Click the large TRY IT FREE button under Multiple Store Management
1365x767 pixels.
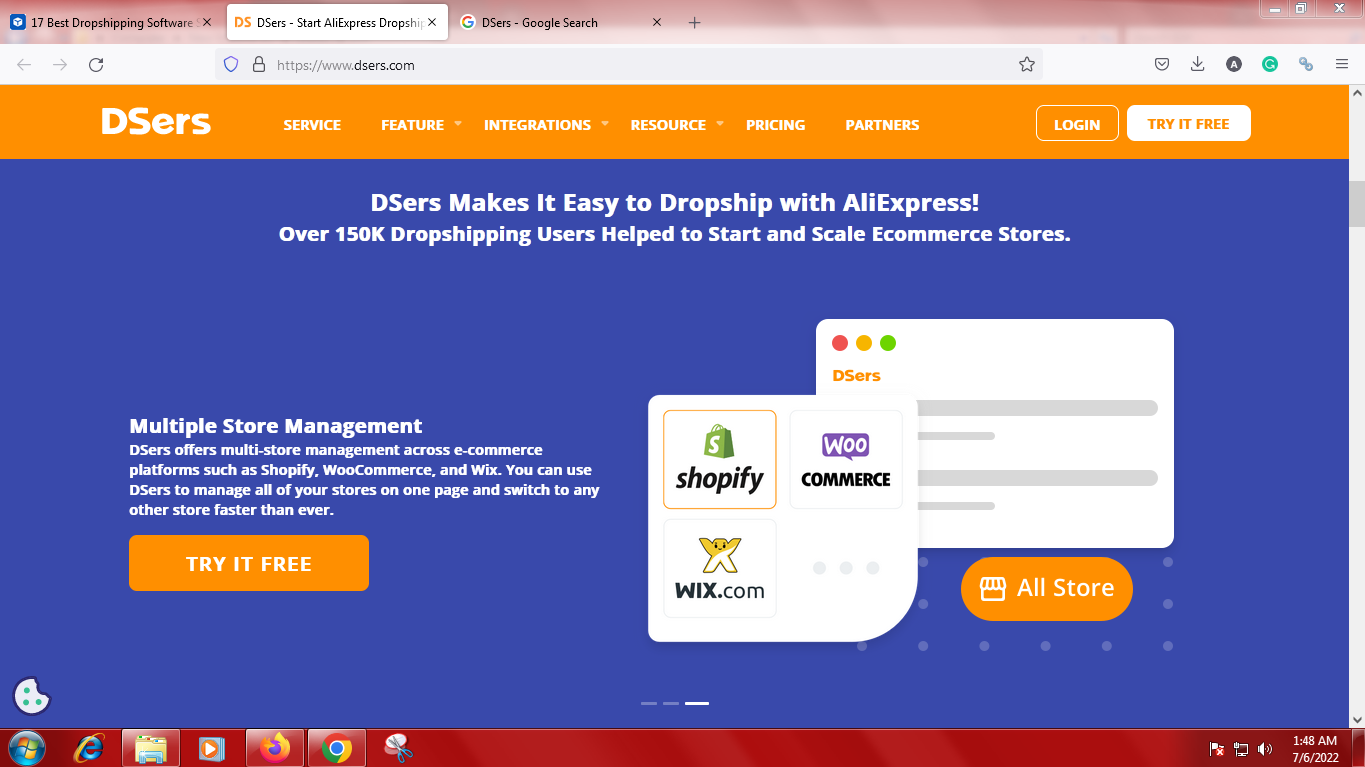tap(249, 563)
